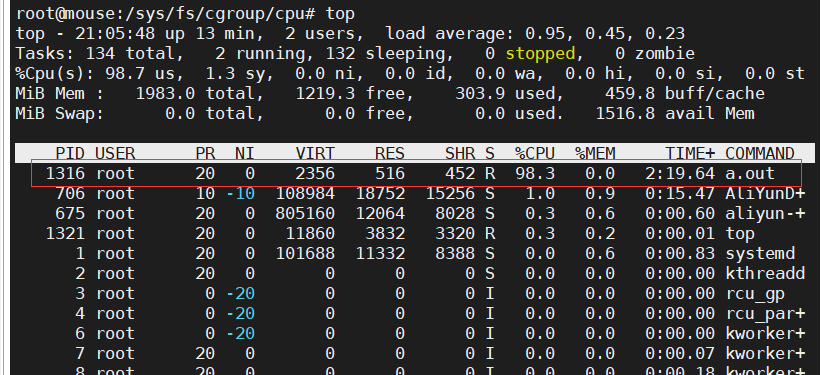Click the 98.3 CPU value for a.out
This screenshot has width=821, height=375.
coord(535,173)
